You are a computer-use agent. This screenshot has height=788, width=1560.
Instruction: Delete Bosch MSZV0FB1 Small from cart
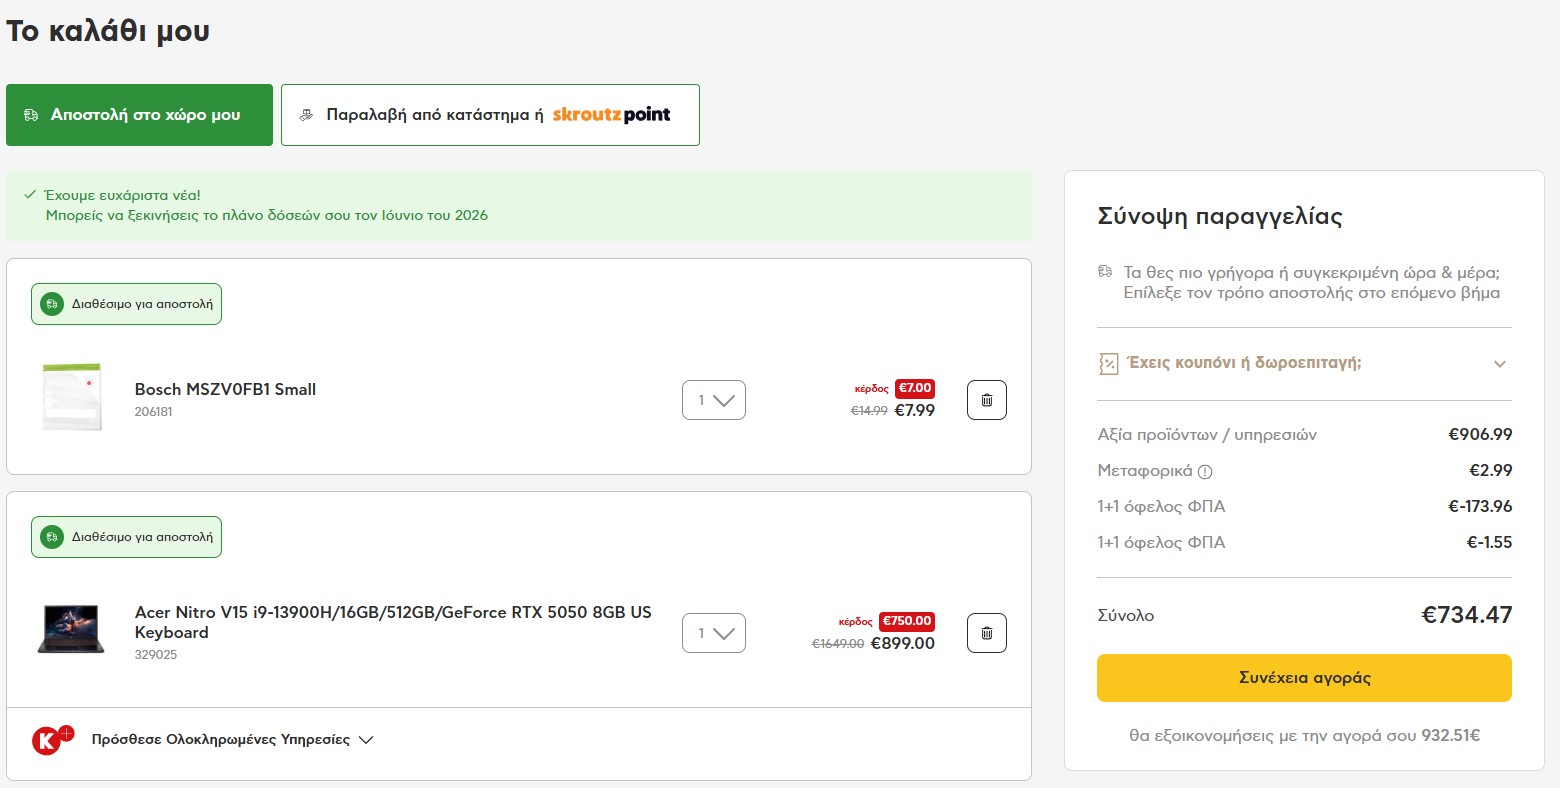click(x=987, y=400)
